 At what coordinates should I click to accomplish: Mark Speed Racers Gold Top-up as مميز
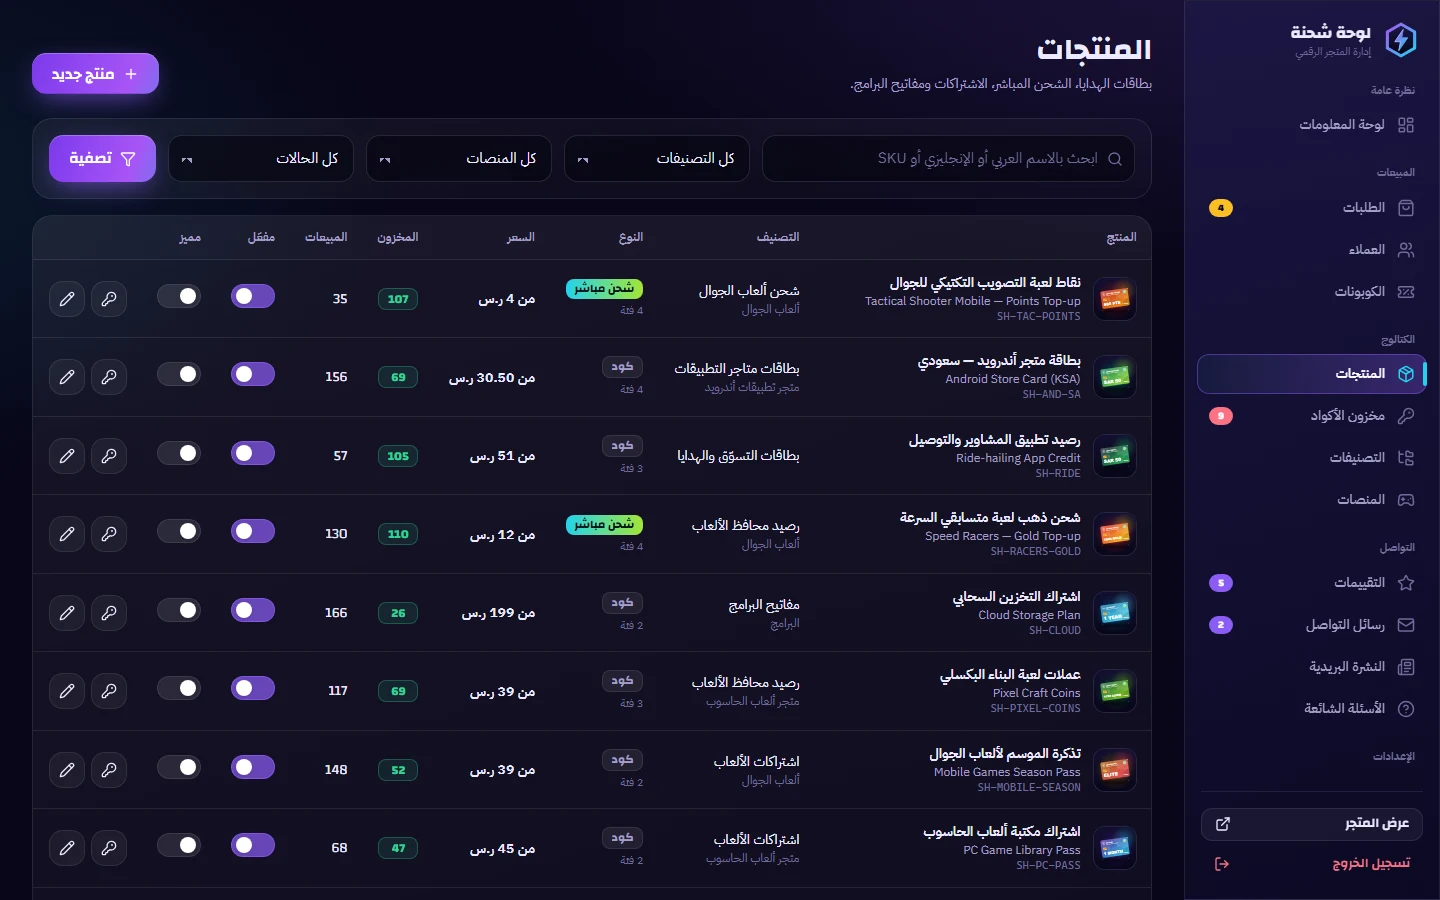coord(179,531)
